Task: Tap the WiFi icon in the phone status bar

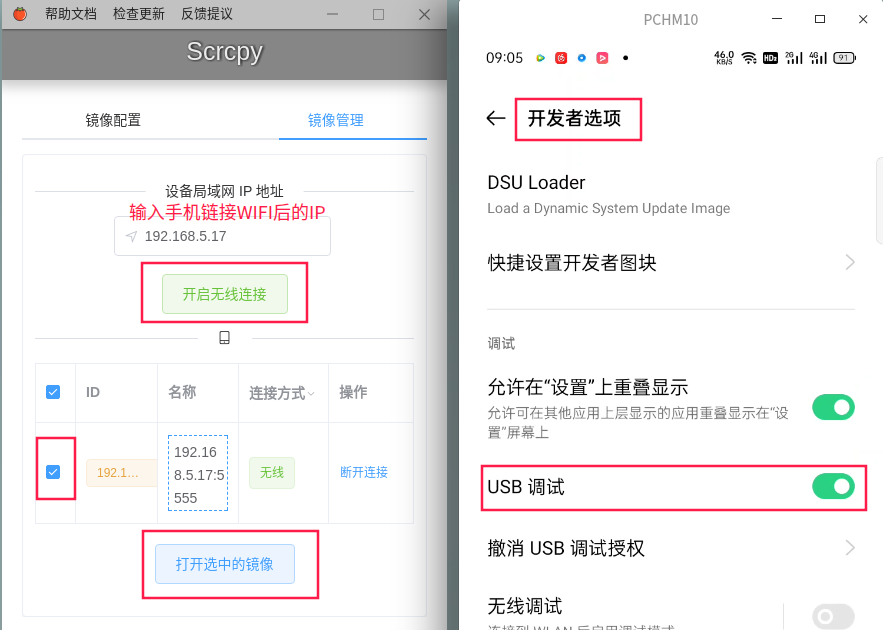Action: pos(748,57)
